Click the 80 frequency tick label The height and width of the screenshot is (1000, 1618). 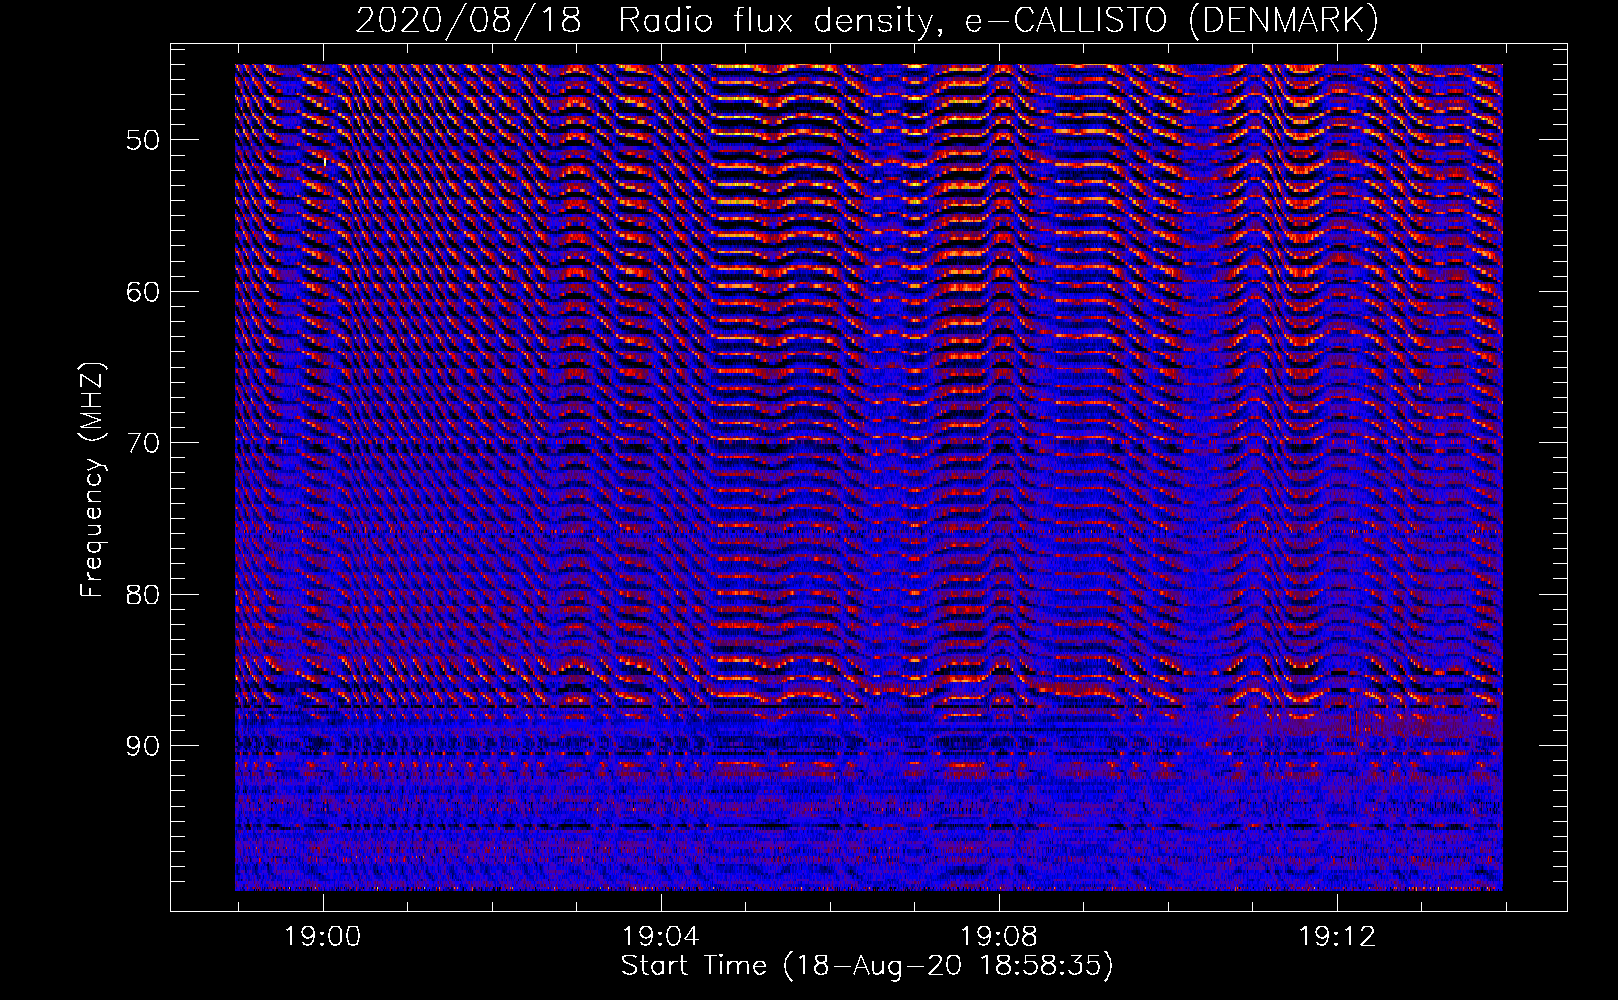pos(142,595)
